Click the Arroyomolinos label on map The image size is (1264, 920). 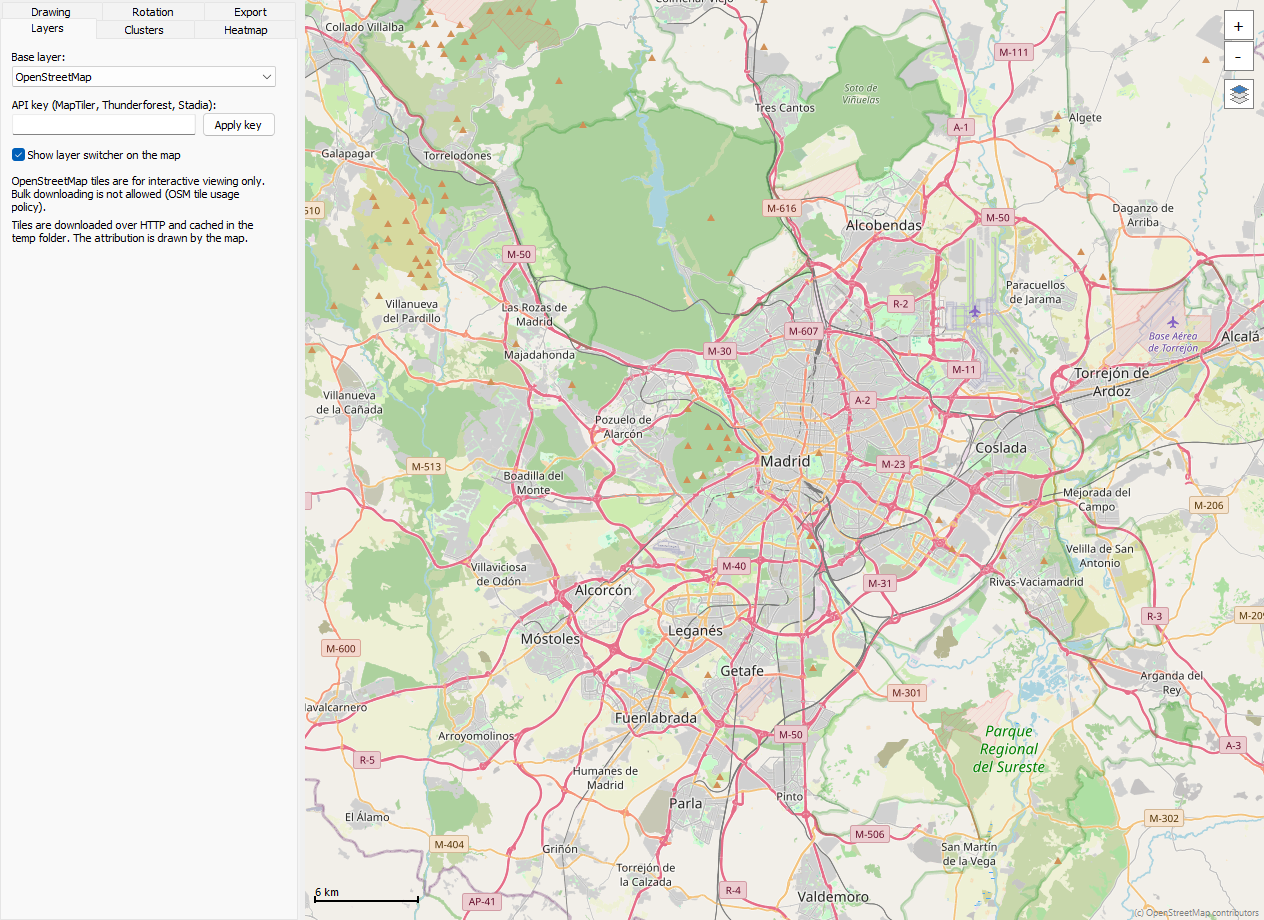click(x=476, y=736)
